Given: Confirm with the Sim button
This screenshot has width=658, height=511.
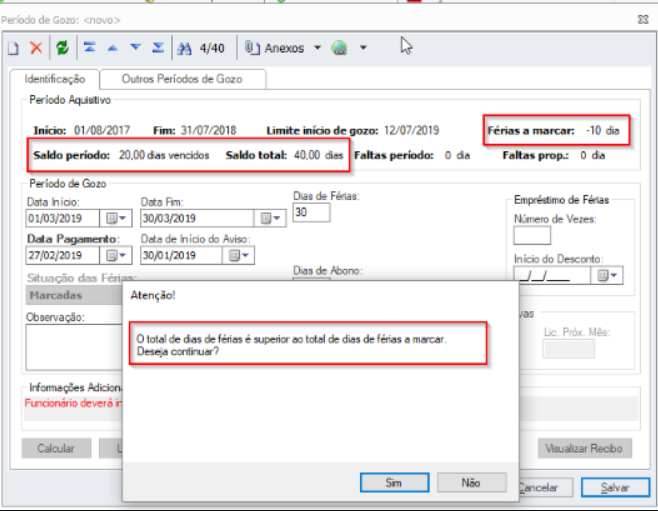Looking at the screenshot, I should tap(394, 482).
